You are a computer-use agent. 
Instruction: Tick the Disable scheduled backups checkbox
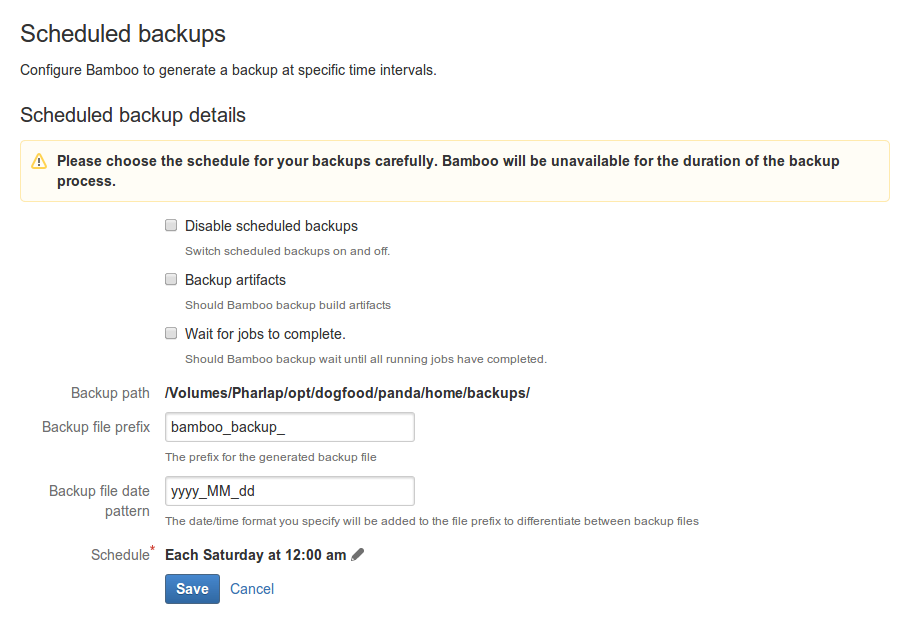coord(171,225)
